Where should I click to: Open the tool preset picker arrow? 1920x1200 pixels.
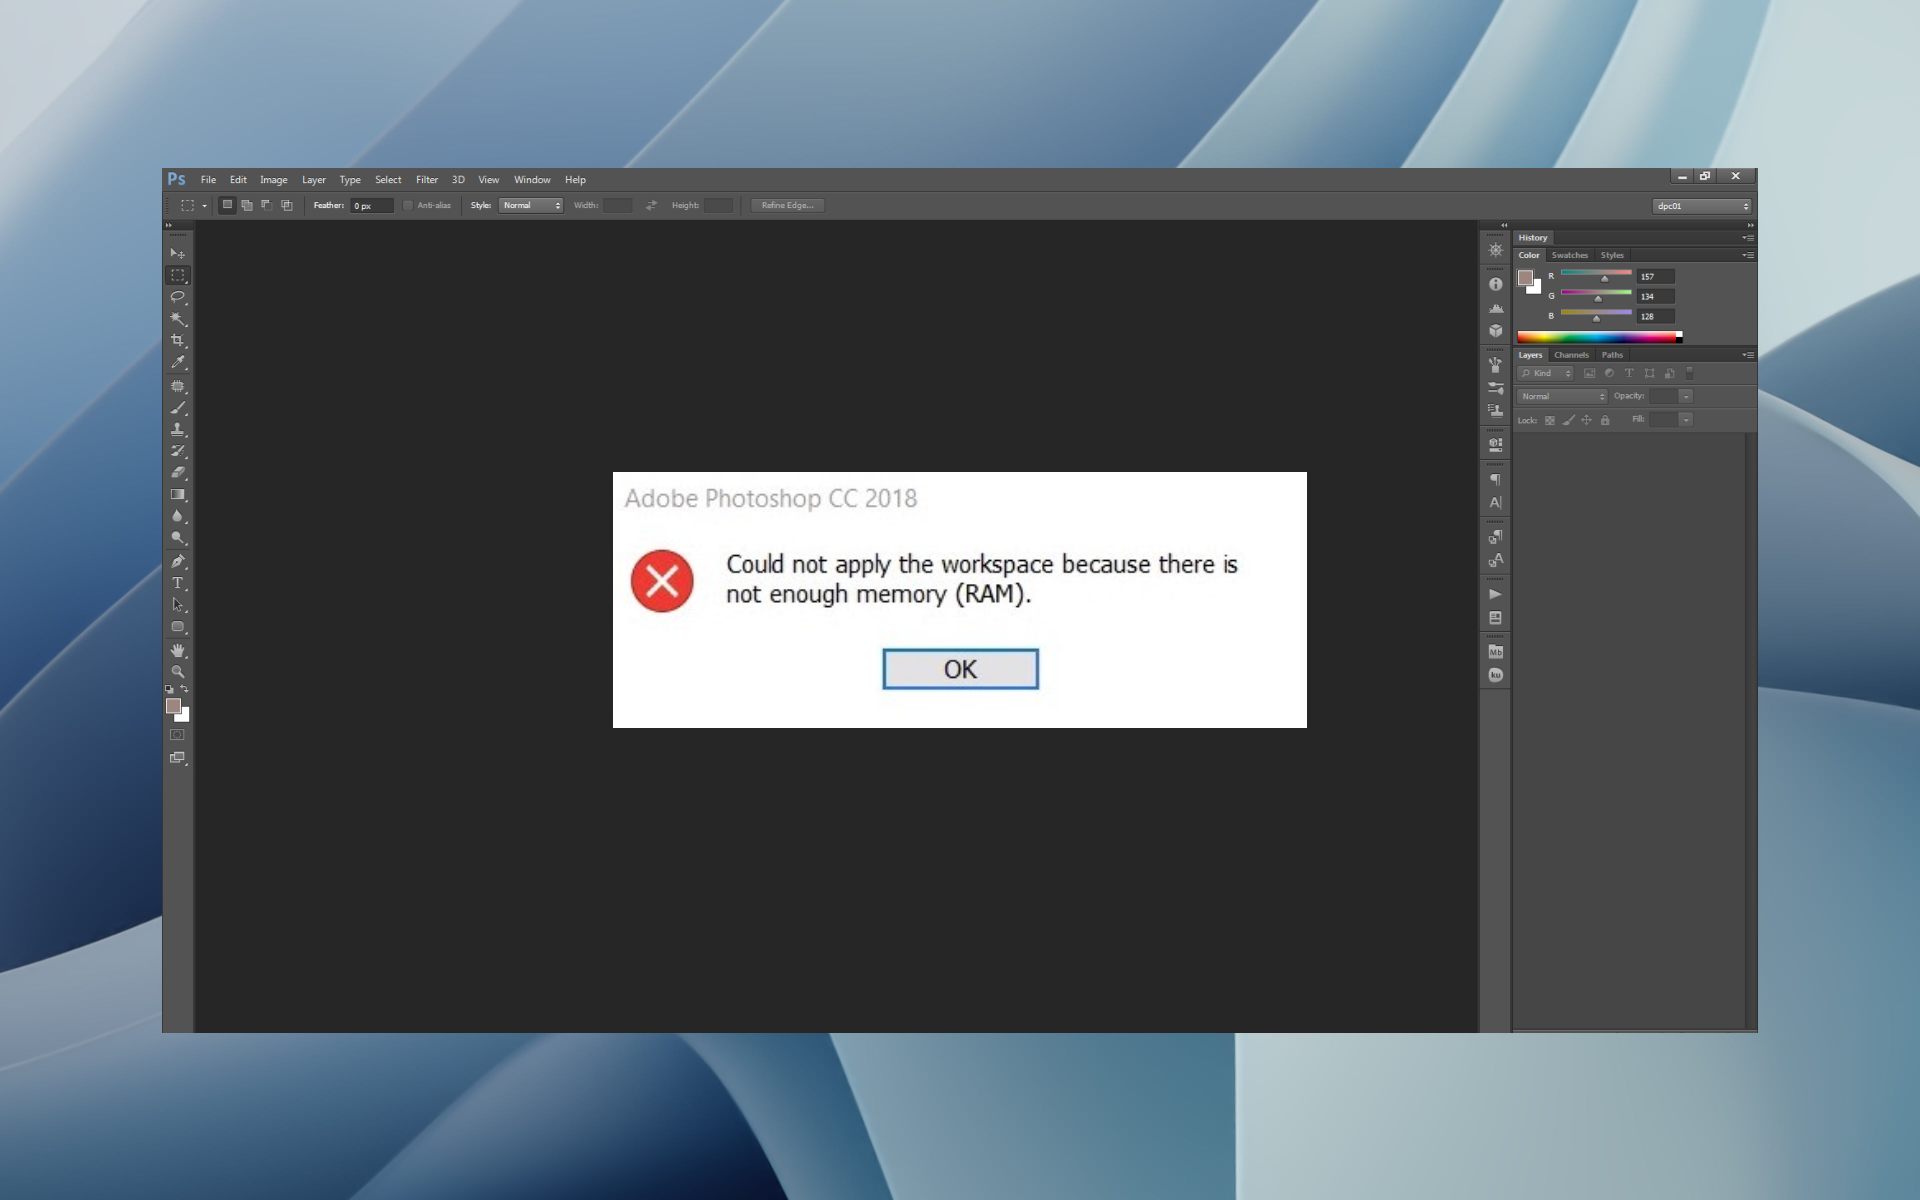(x=204, y=206)
